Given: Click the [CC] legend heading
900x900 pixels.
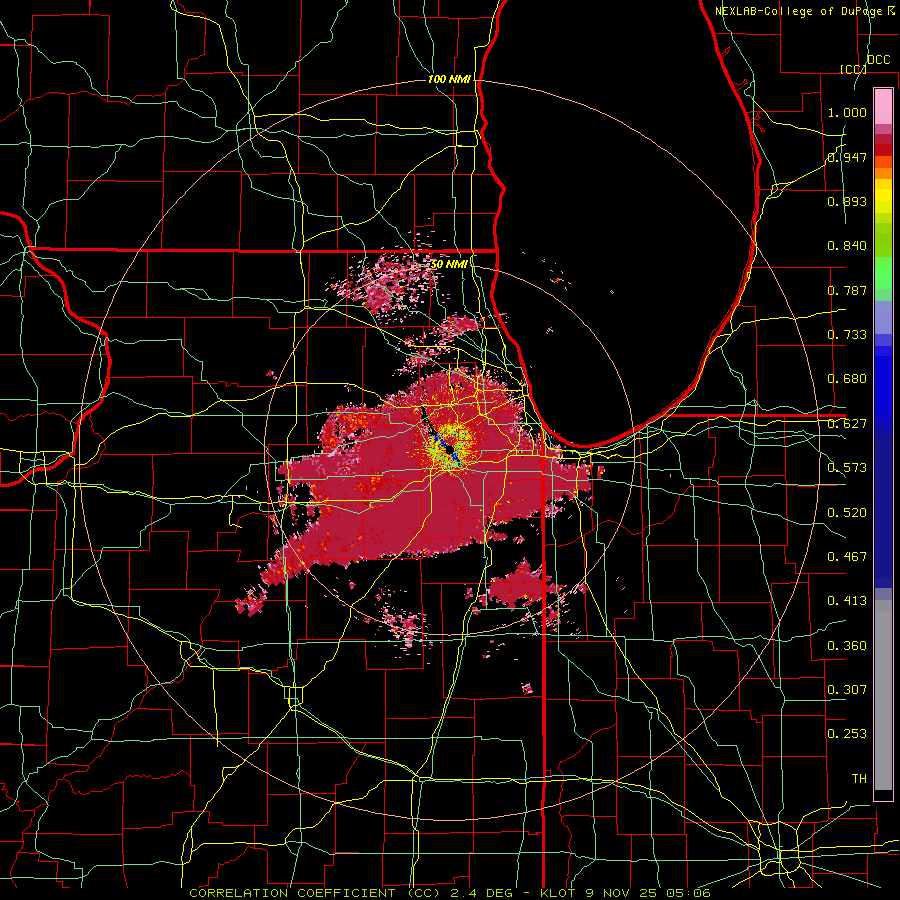Looking at the screenshot, I should pos(853,69).
